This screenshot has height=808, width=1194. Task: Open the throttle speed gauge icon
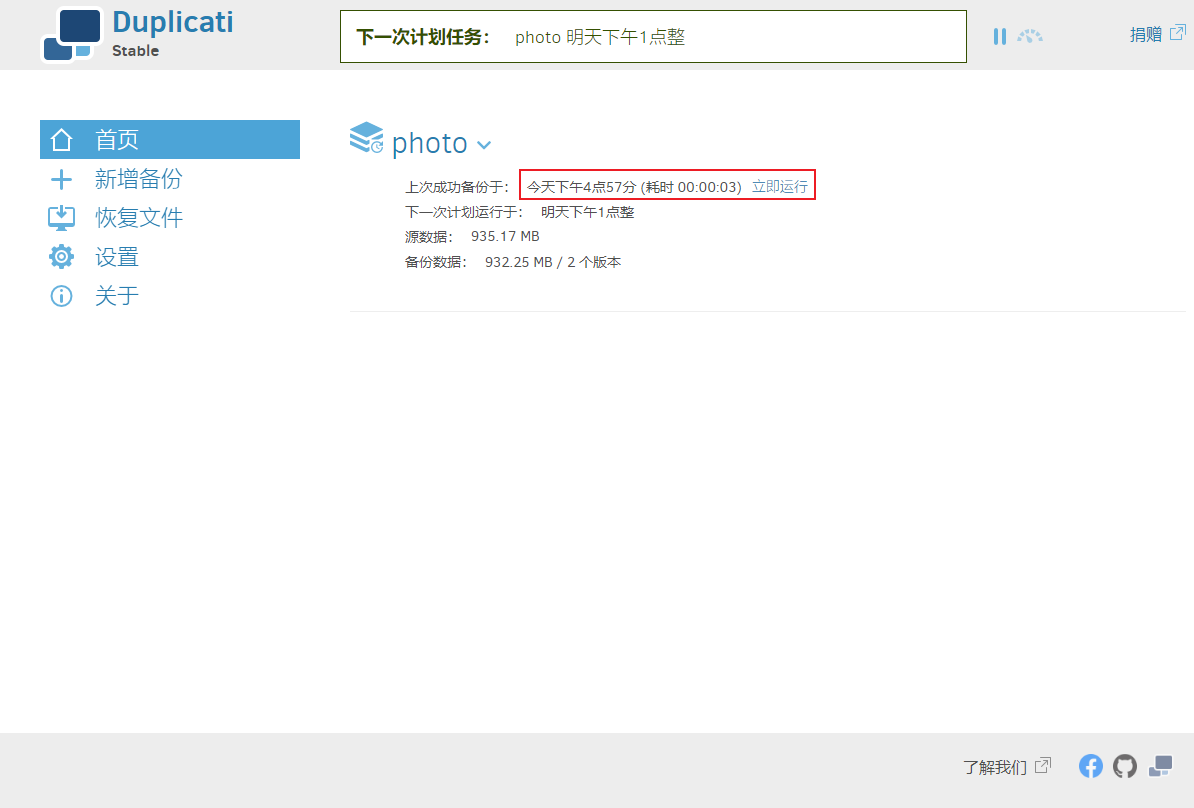pyautogui.click(x=1030, y=36)
